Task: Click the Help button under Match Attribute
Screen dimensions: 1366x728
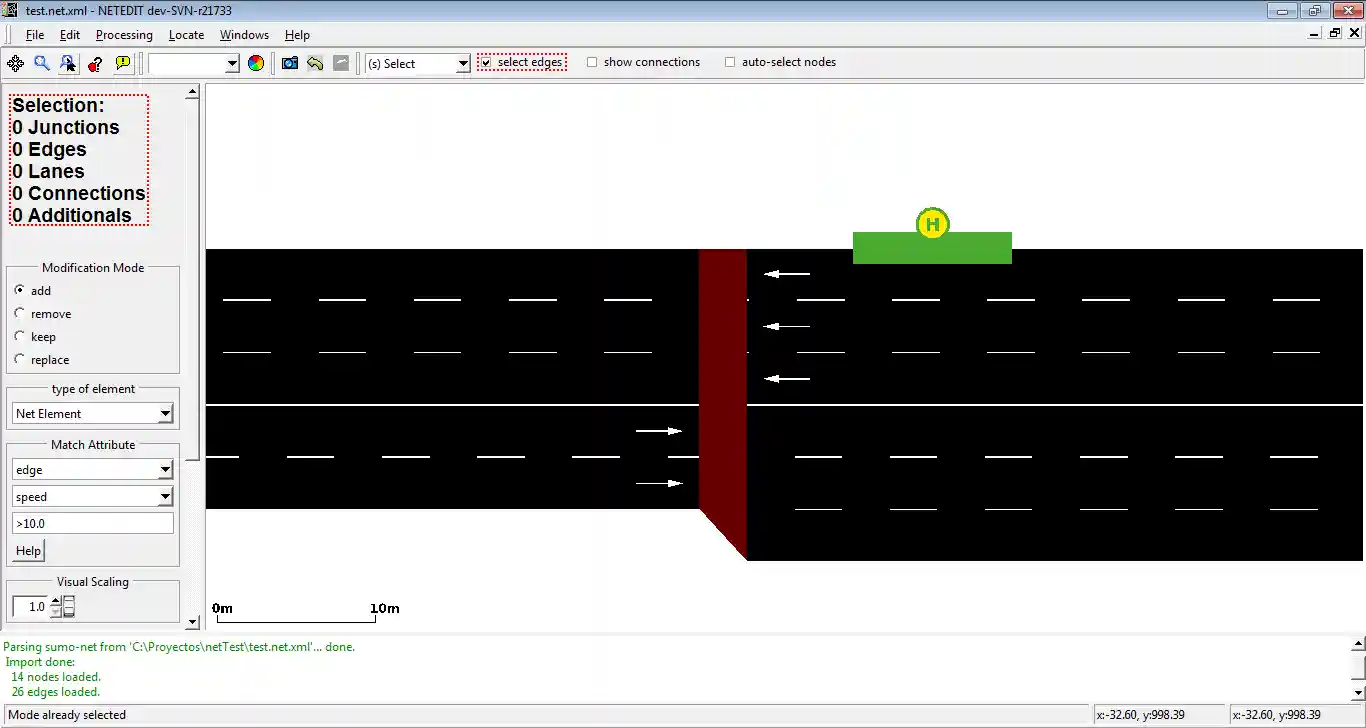Action: pos(28,550)
